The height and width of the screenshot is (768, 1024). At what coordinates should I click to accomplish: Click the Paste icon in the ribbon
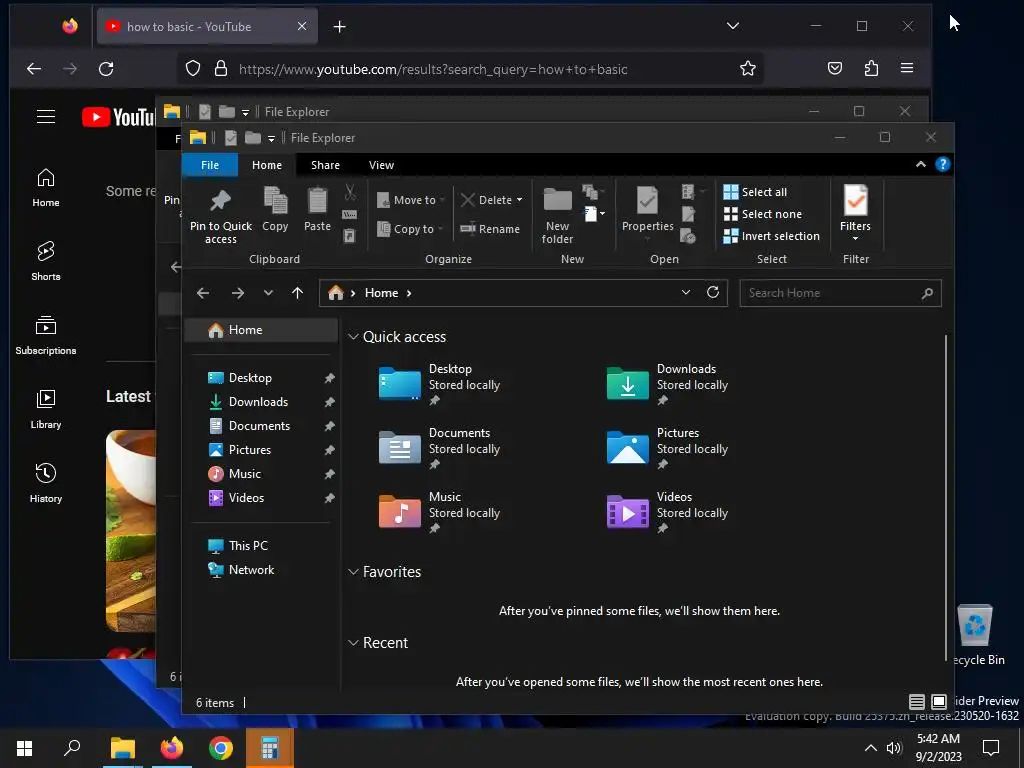317,209
